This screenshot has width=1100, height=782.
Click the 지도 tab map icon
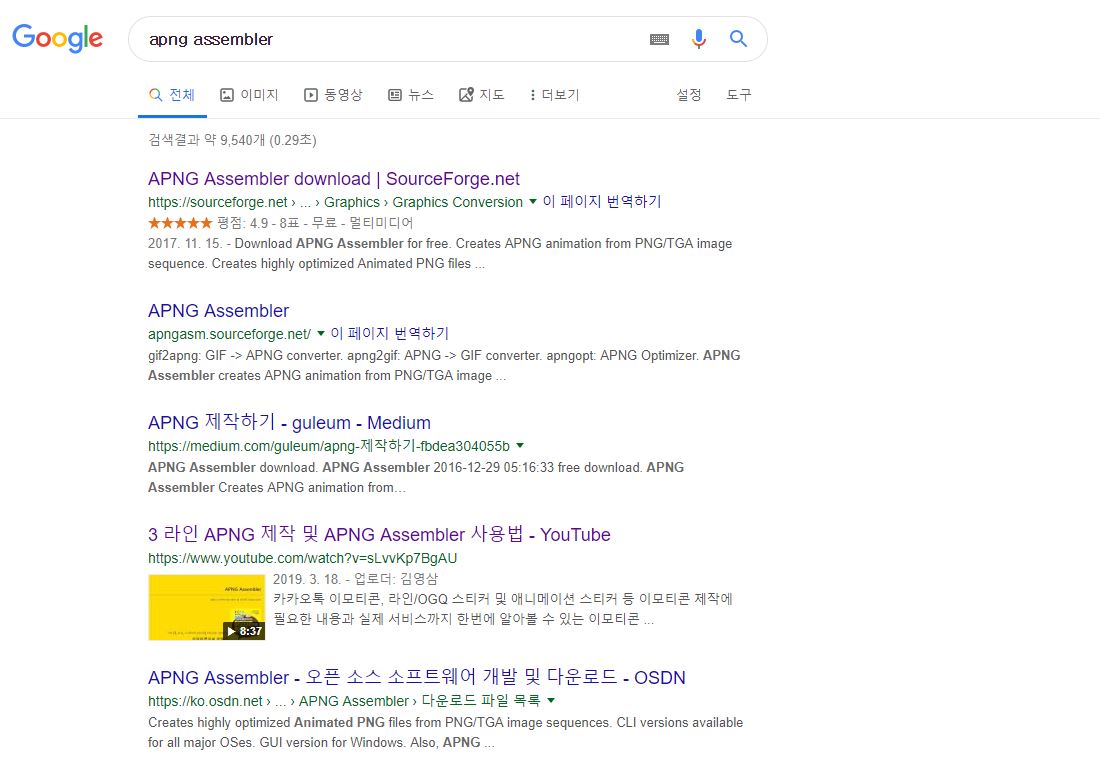pyautogui.click(x=466, y=95)
